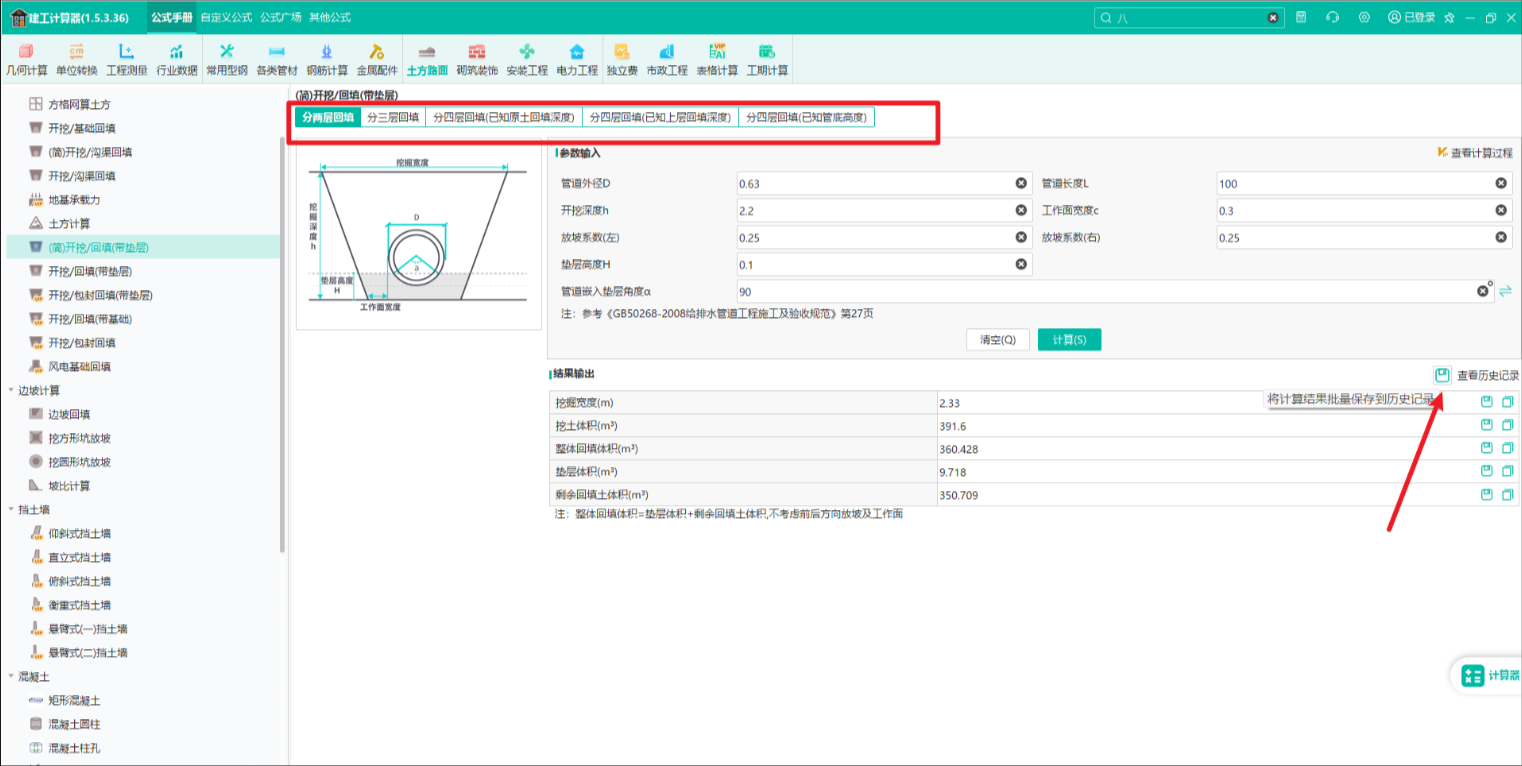Open the settings gear in title bar

[1364, 17]
